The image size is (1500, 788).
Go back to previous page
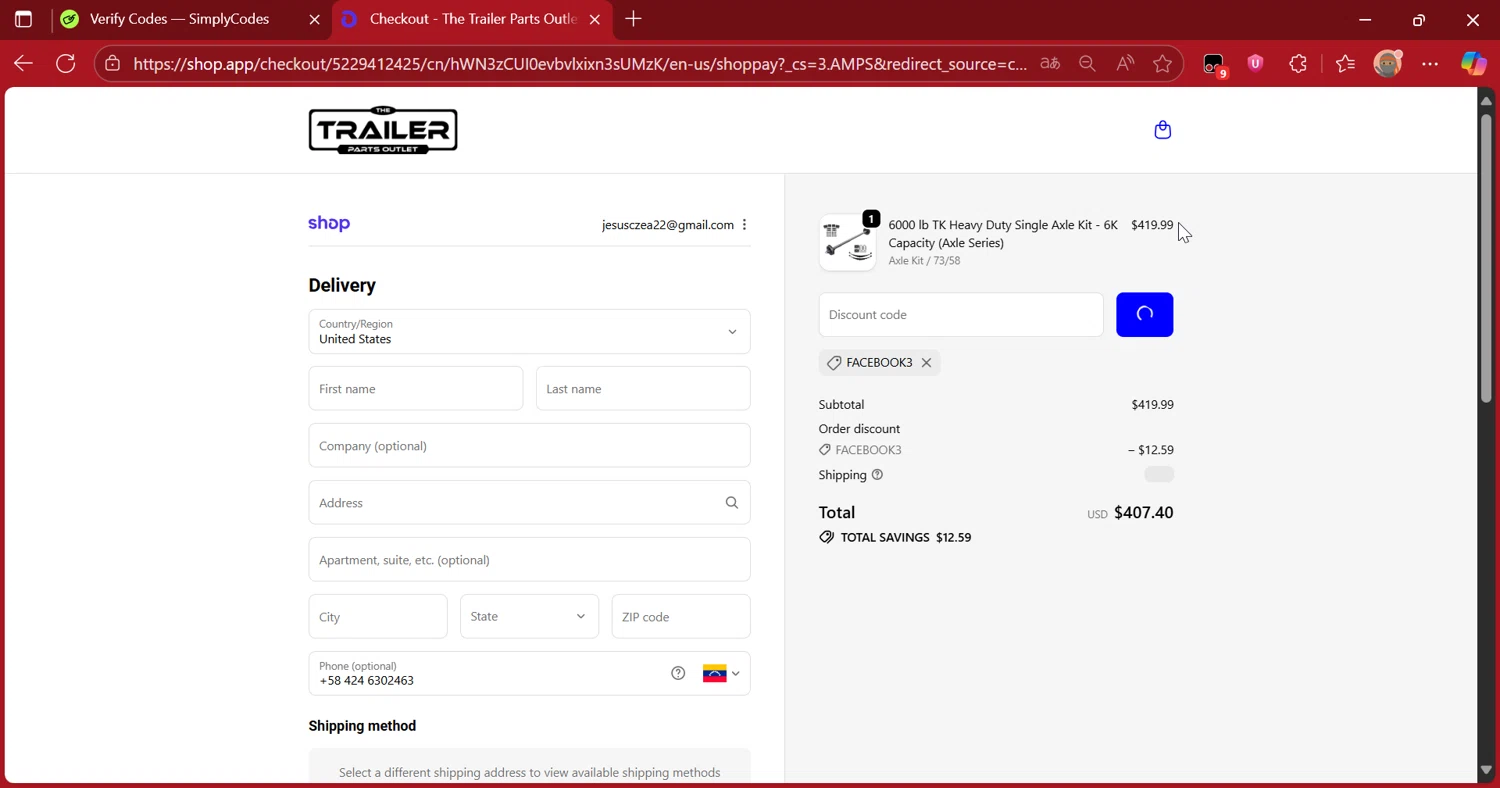click(24, 64)
